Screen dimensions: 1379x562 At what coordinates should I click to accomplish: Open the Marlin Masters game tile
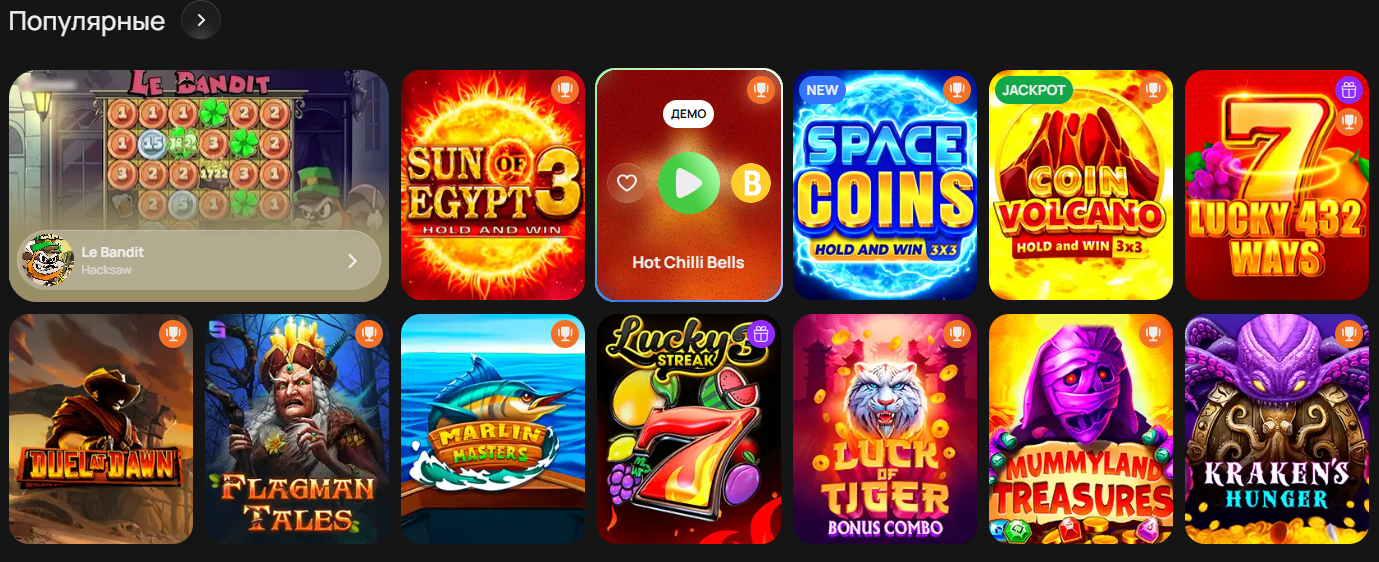coord(493,429)
